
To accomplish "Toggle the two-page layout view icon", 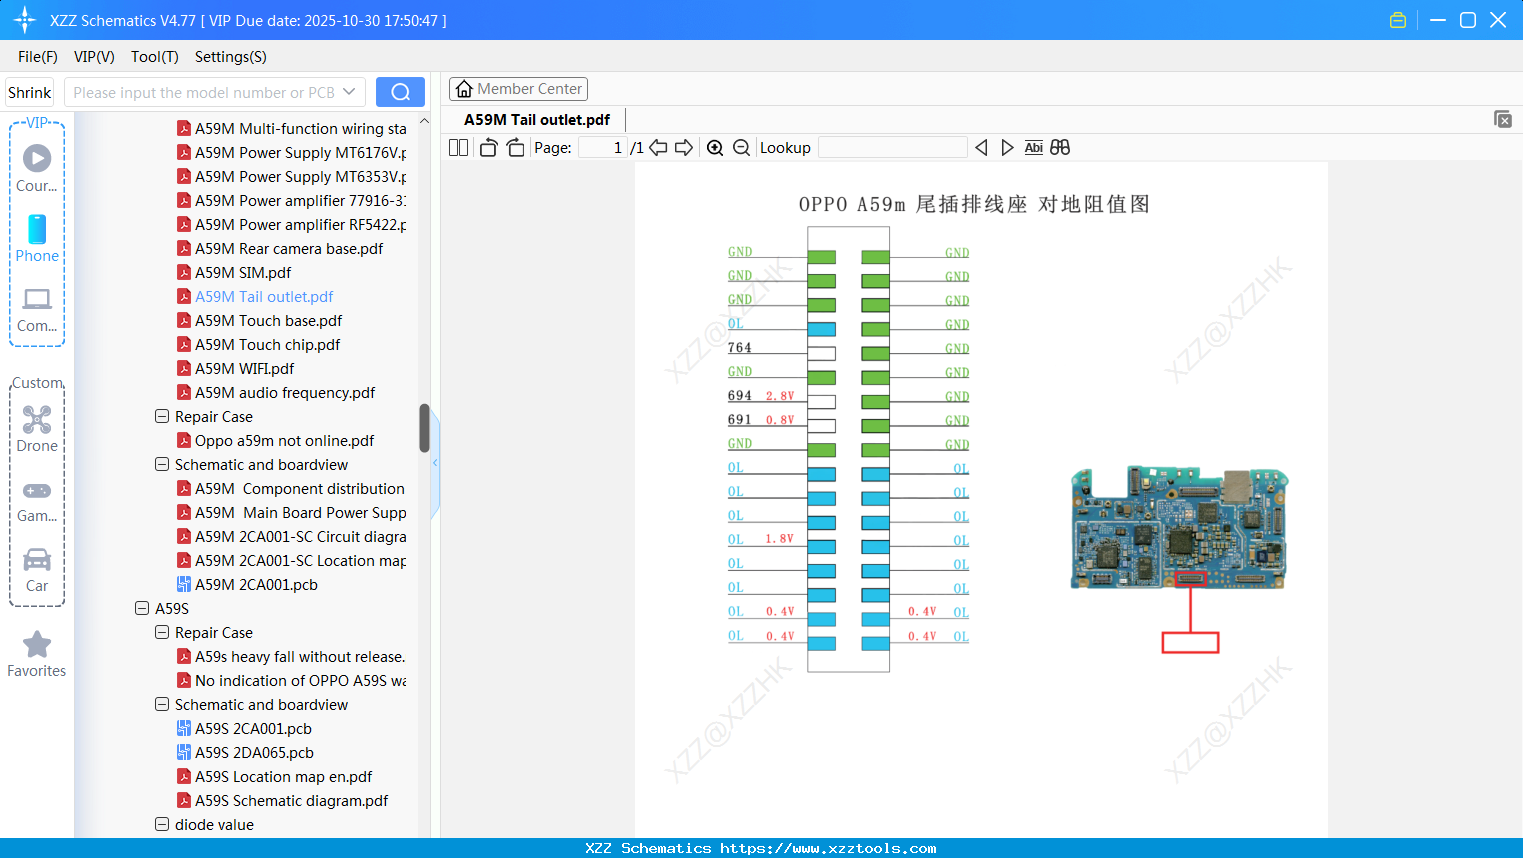I will pos(459,148).
